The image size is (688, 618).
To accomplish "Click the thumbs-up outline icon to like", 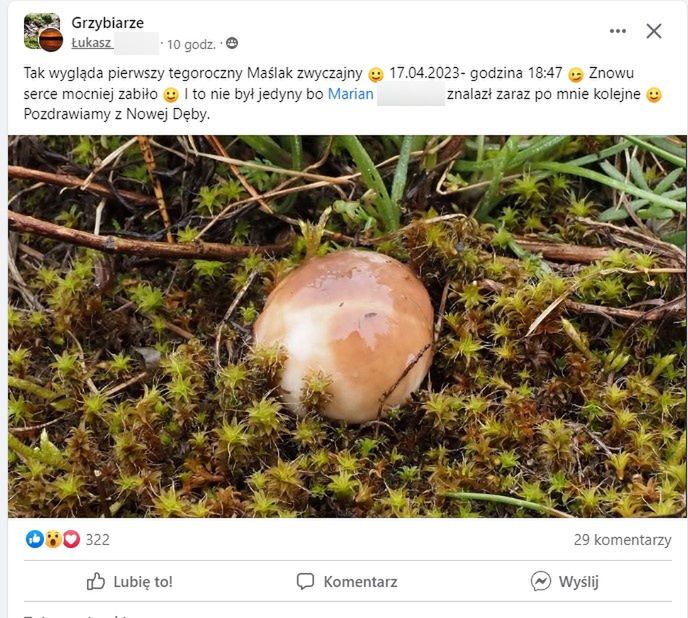I will pyautogui.click(x=96, y=581).
